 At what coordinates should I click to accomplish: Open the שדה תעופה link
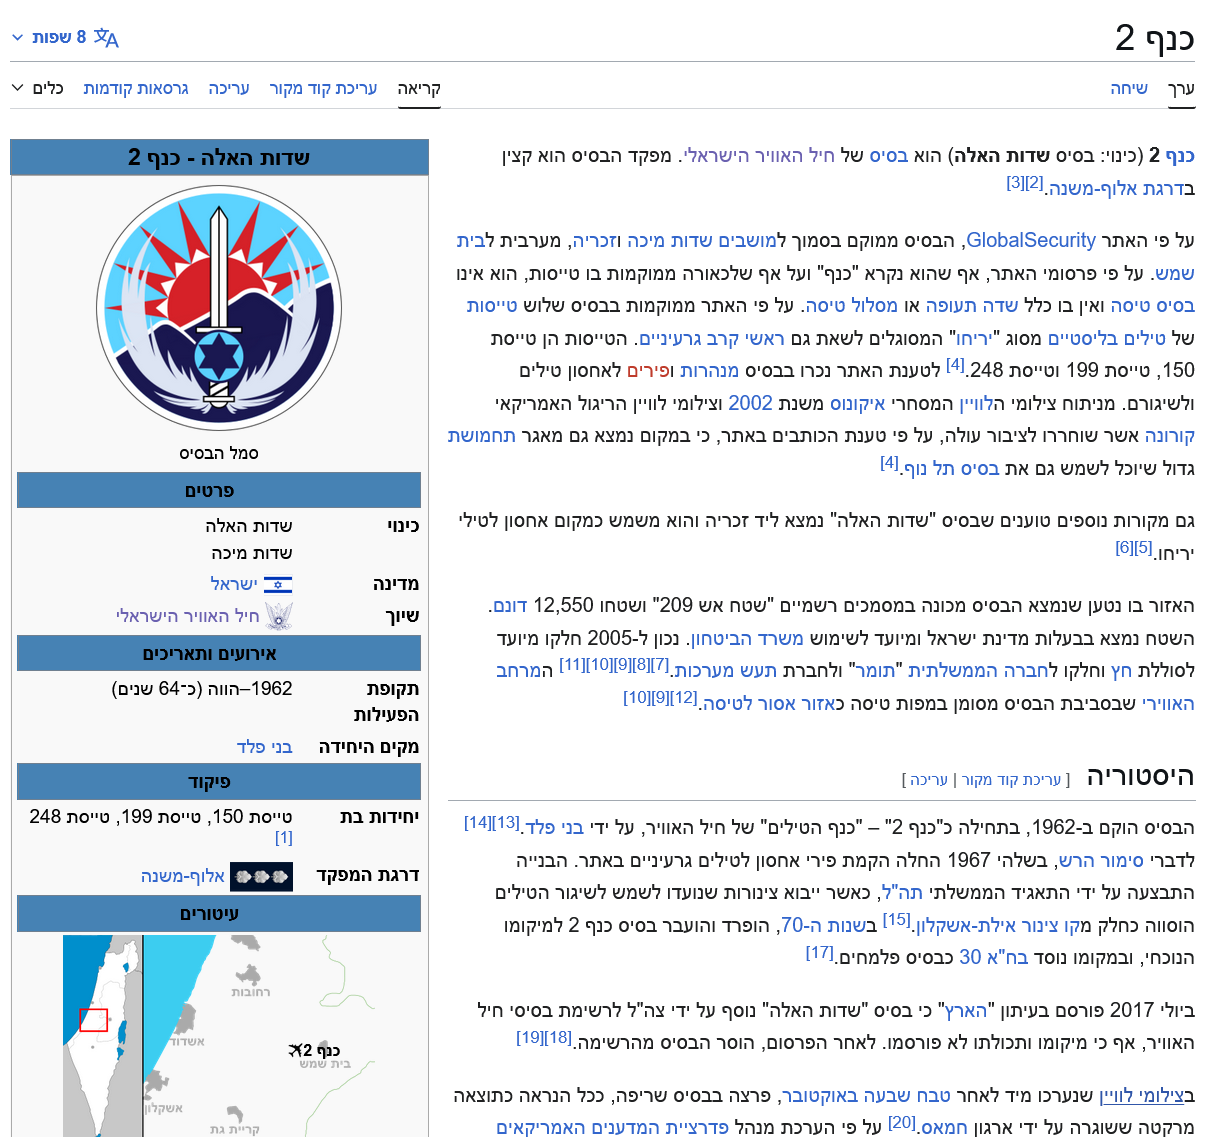coord(972,306)
